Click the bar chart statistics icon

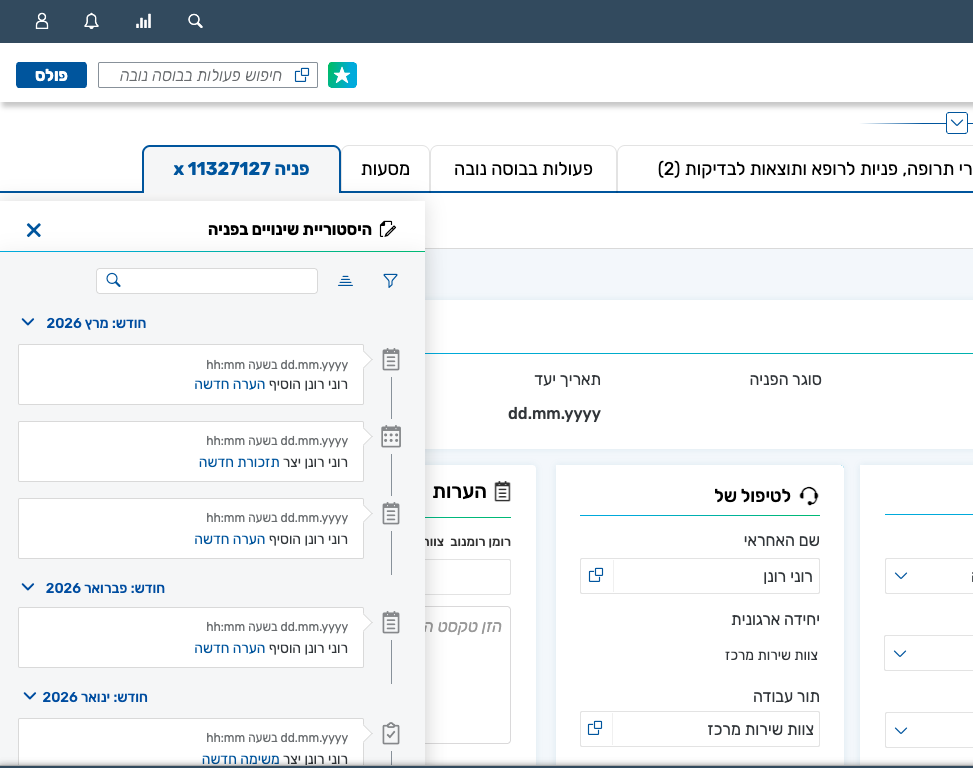[143, 21]
